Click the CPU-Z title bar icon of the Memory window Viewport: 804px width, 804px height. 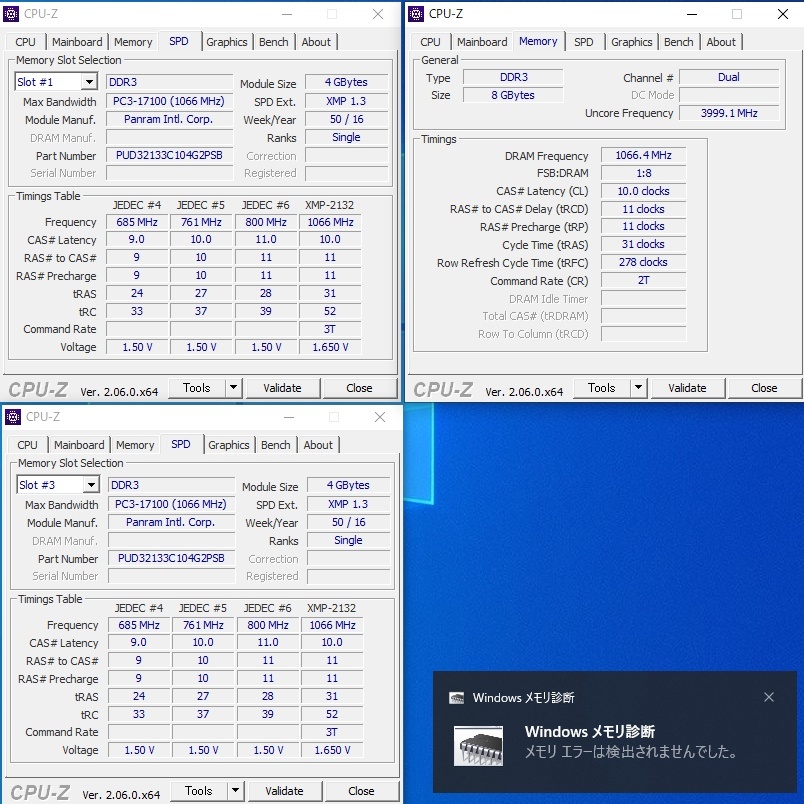pos(418,14)
